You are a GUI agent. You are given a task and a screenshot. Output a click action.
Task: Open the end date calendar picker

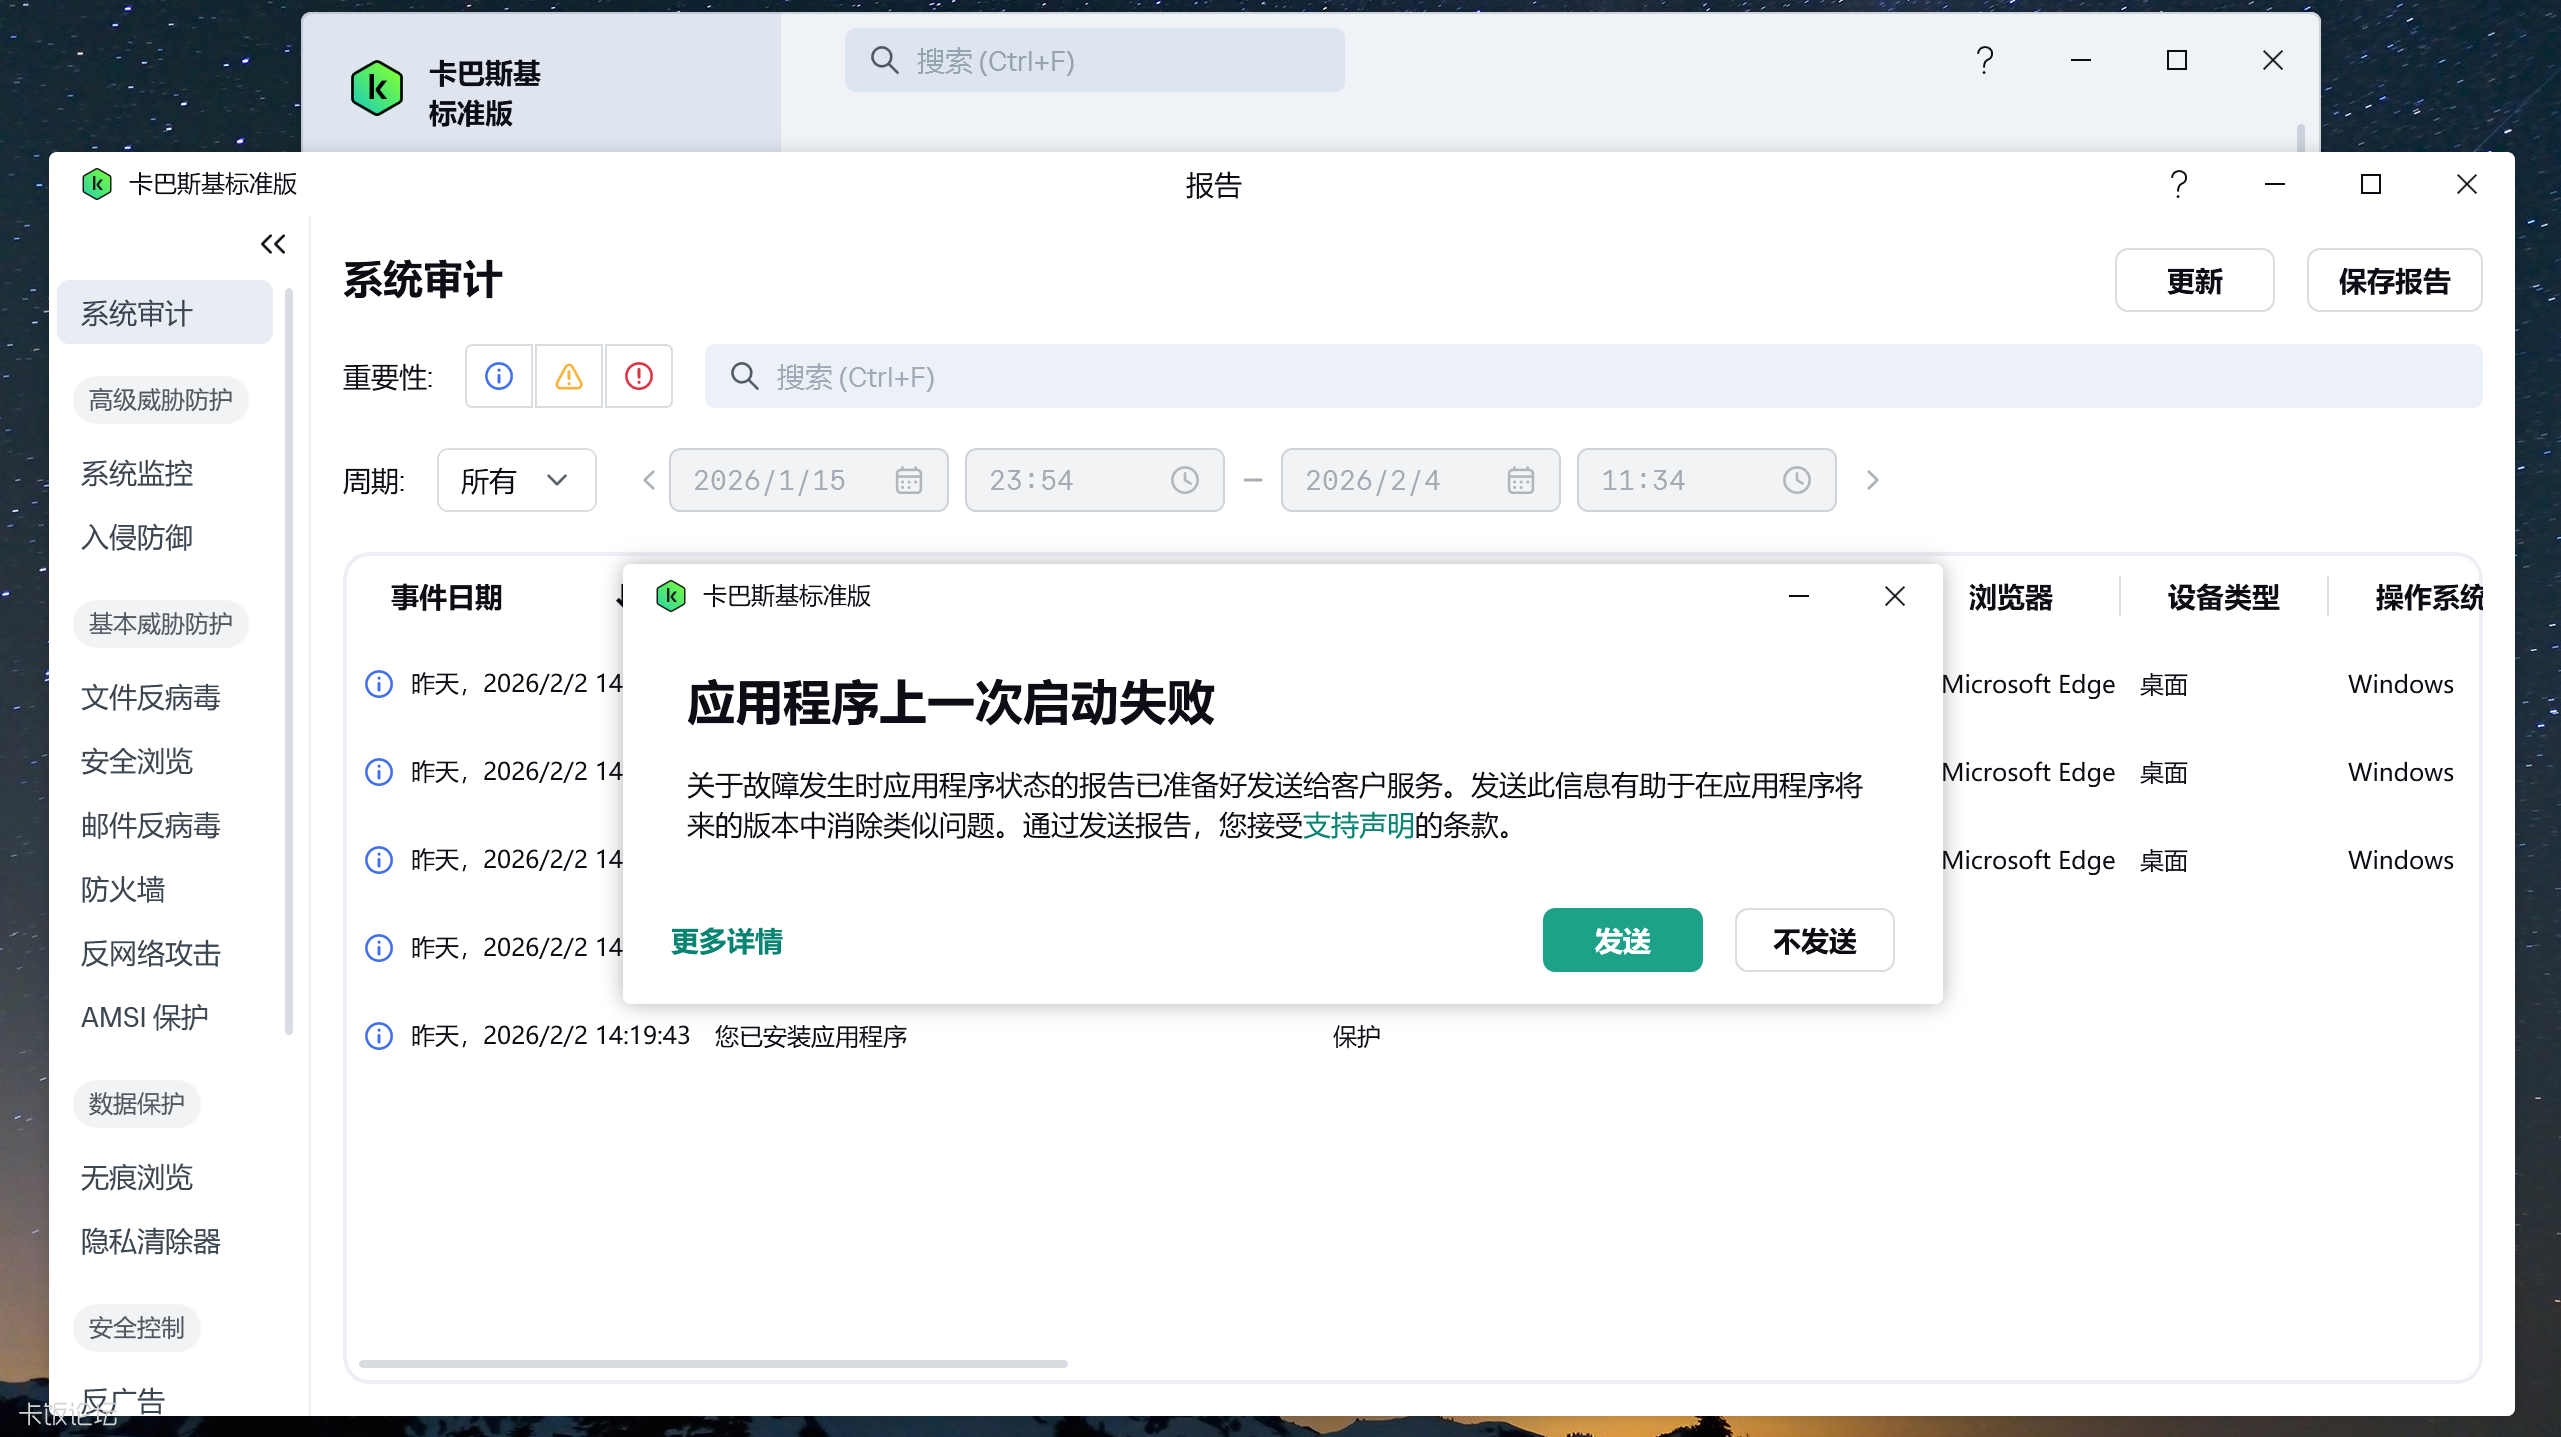tap(1520, 481)
